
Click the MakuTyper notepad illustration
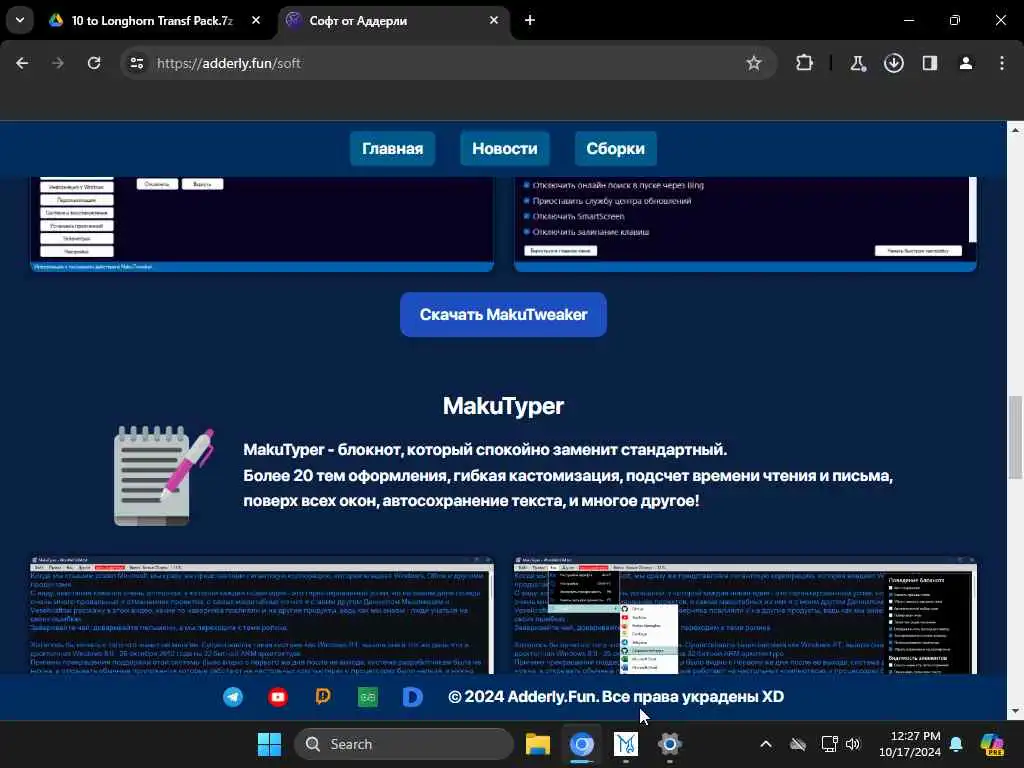point(163,475)
